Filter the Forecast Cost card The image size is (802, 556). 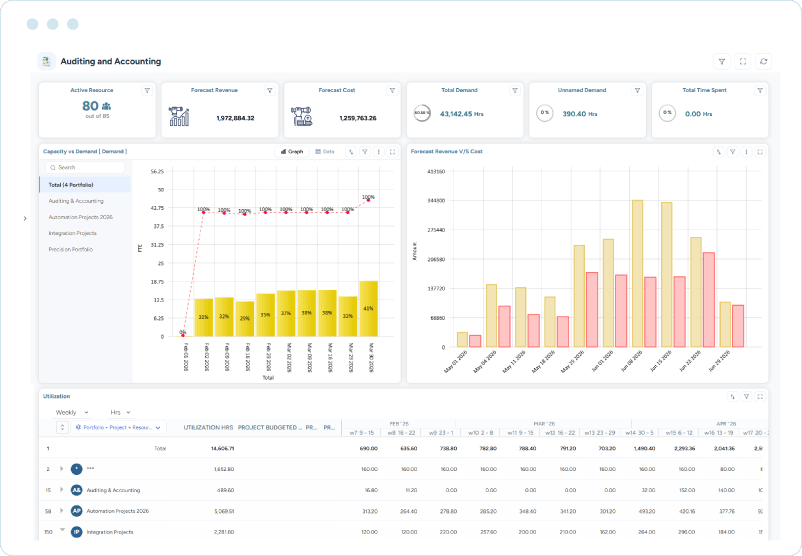point(392,91)
